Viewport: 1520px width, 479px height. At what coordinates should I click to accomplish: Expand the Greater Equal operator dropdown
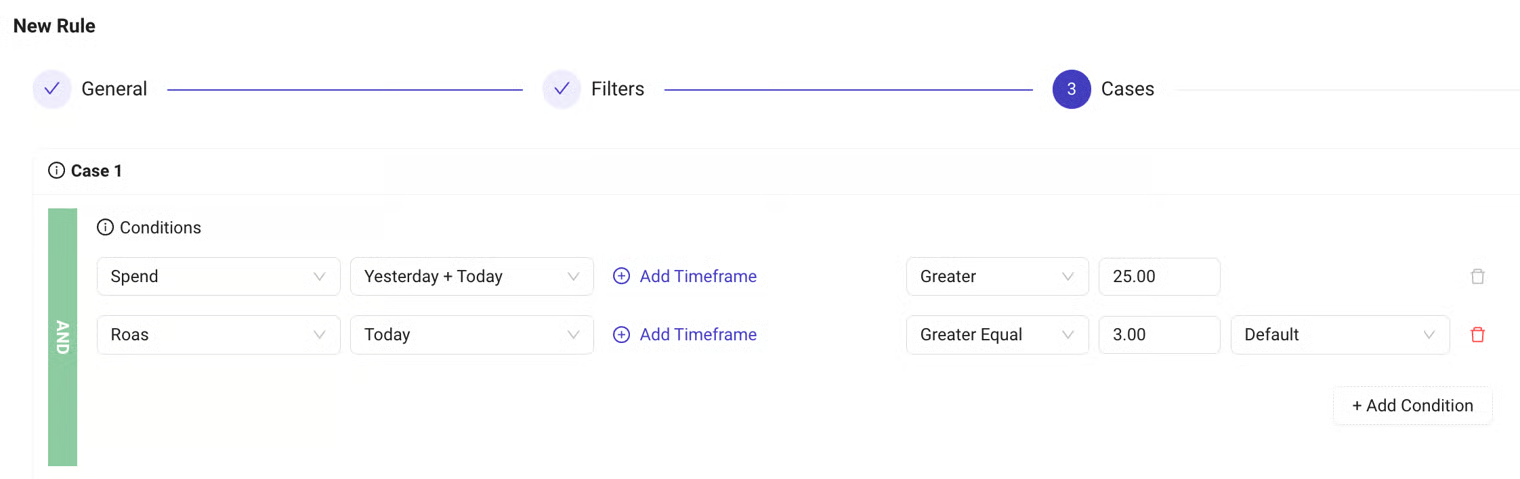996,335
